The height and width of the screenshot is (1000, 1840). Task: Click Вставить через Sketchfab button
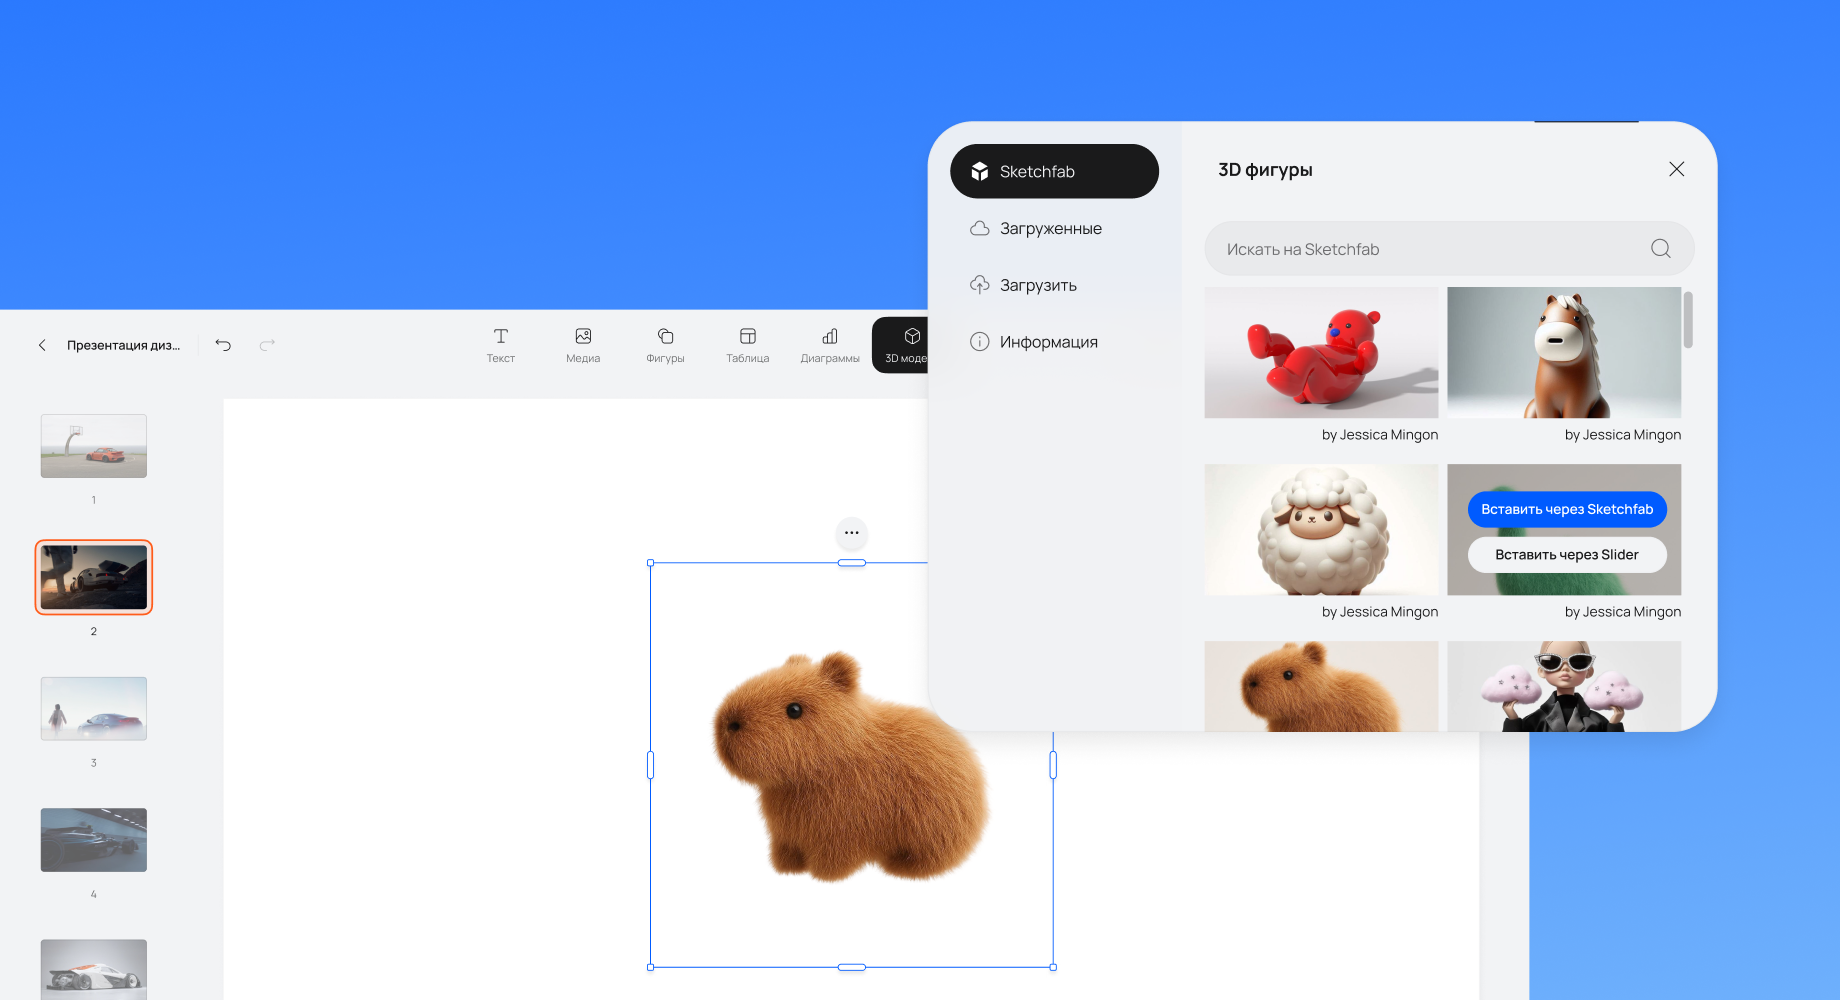(x=1566, y=509)
